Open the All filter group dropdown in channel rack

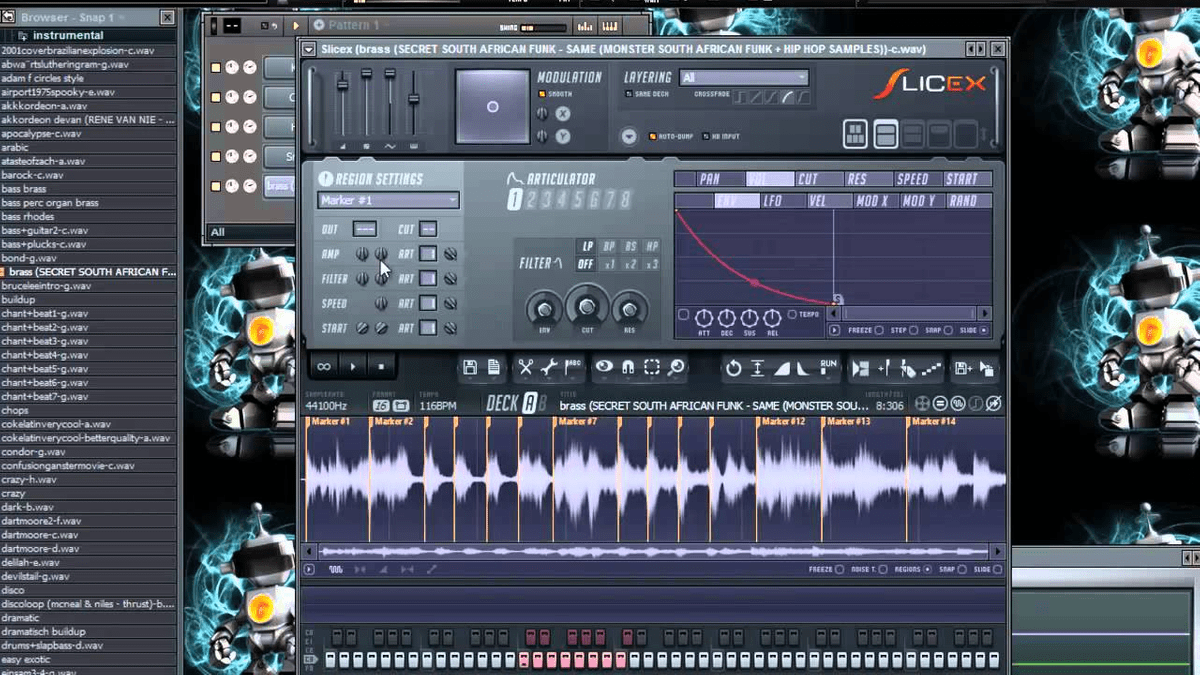252,232
